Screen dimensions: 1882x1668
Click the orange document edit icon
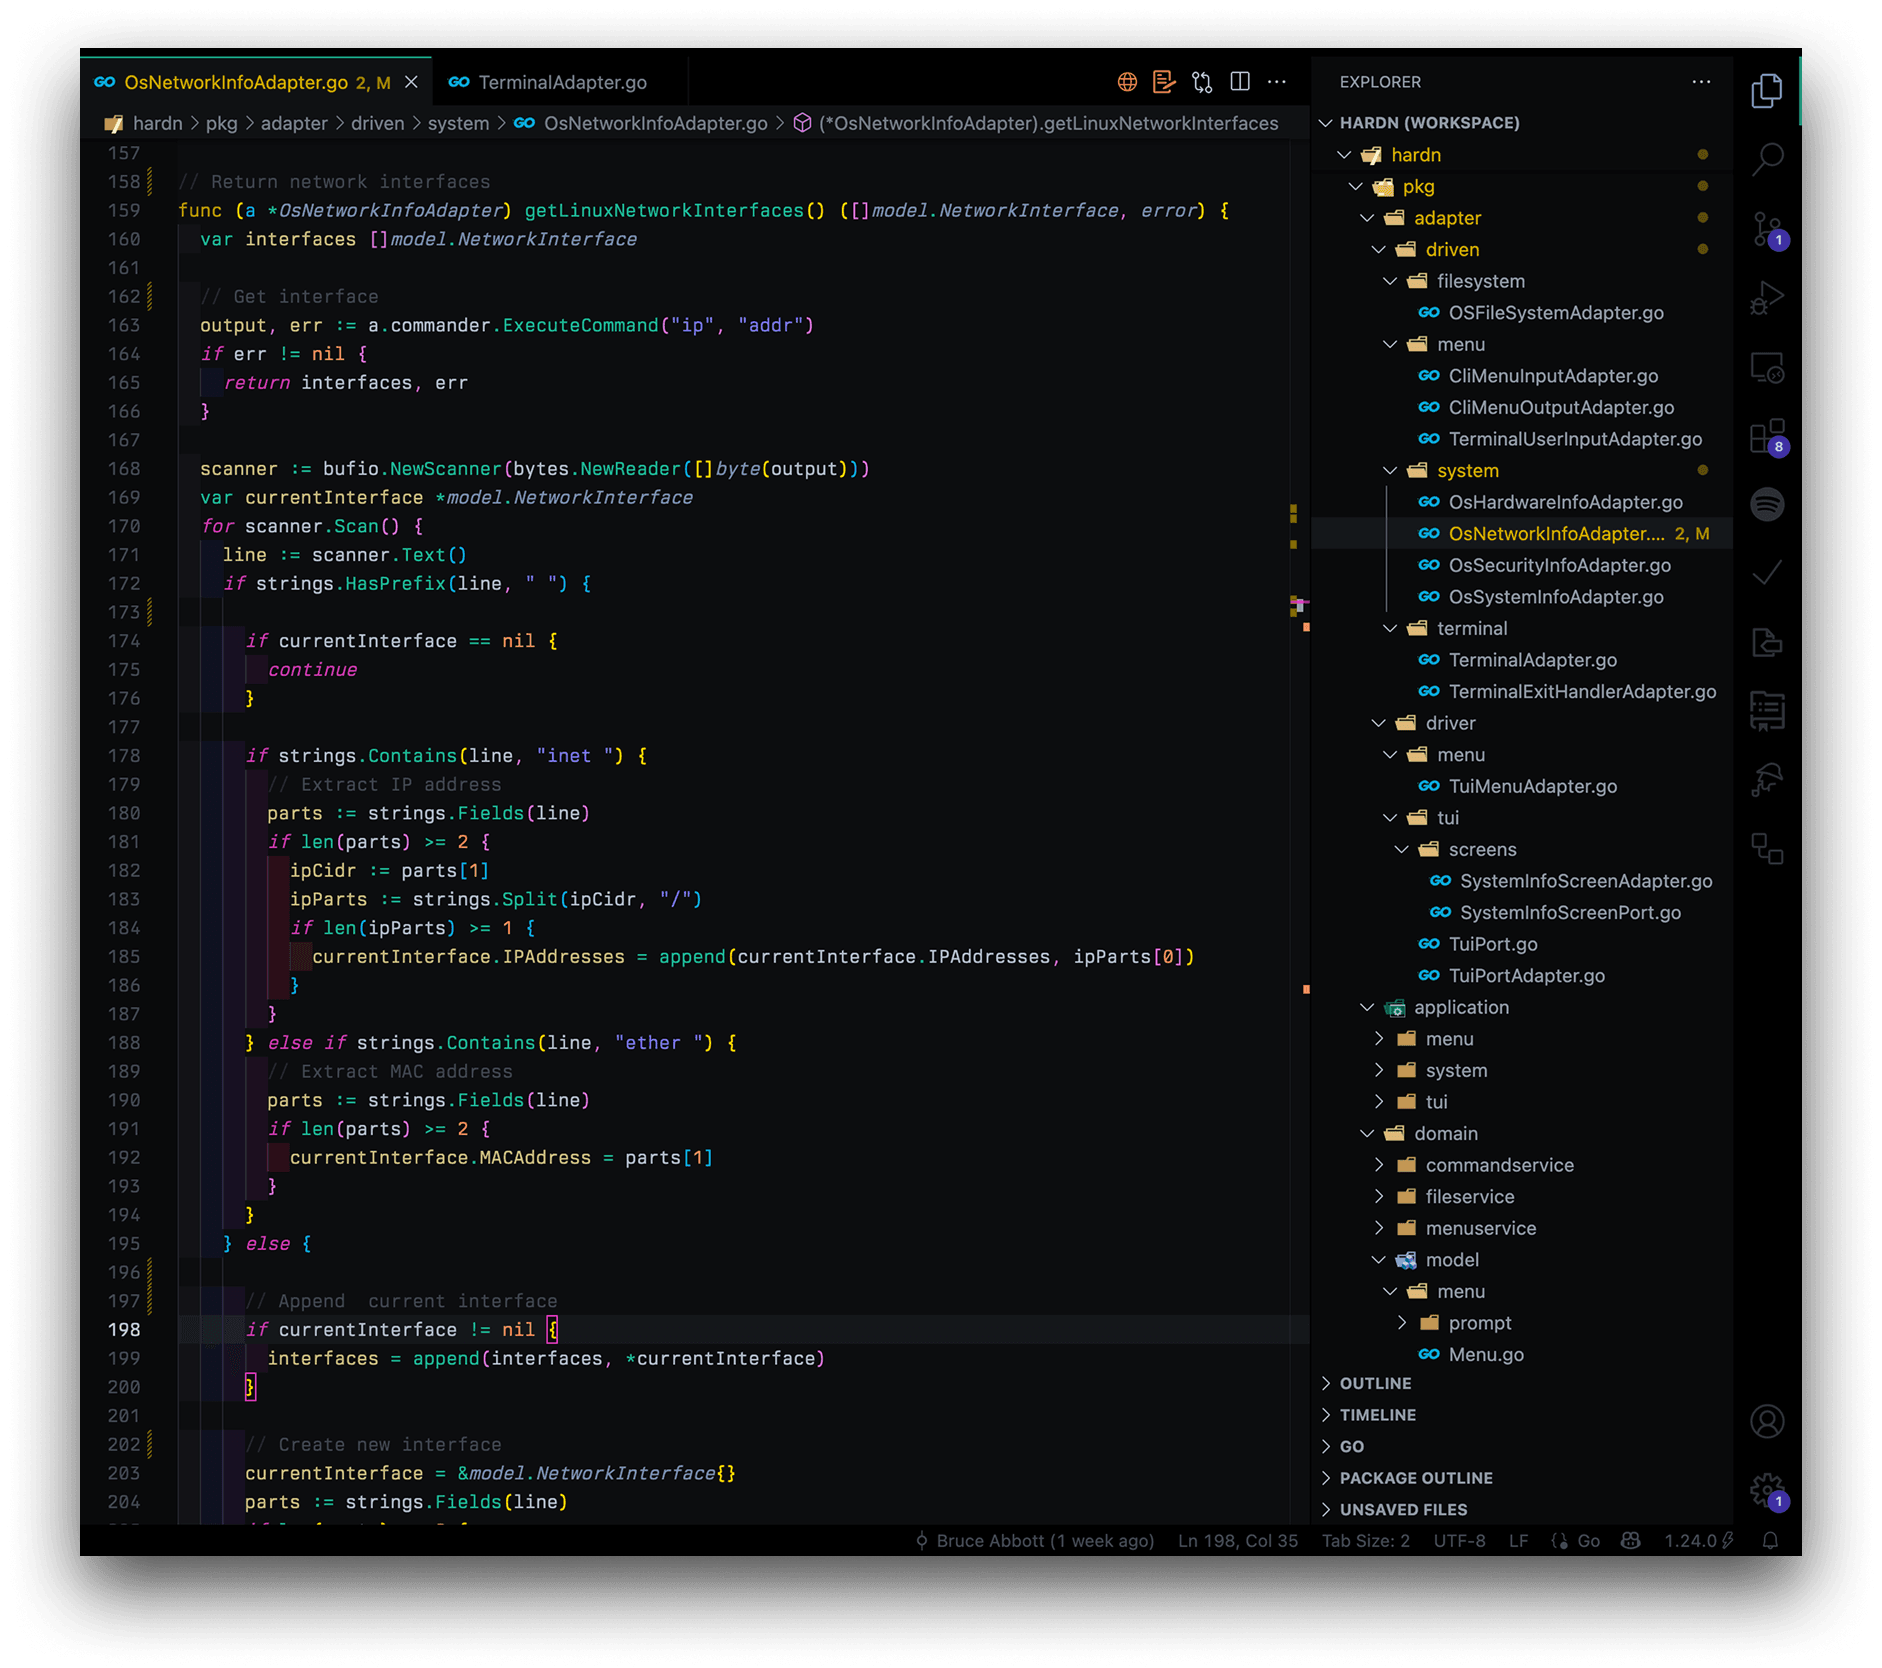[1163, 82]
